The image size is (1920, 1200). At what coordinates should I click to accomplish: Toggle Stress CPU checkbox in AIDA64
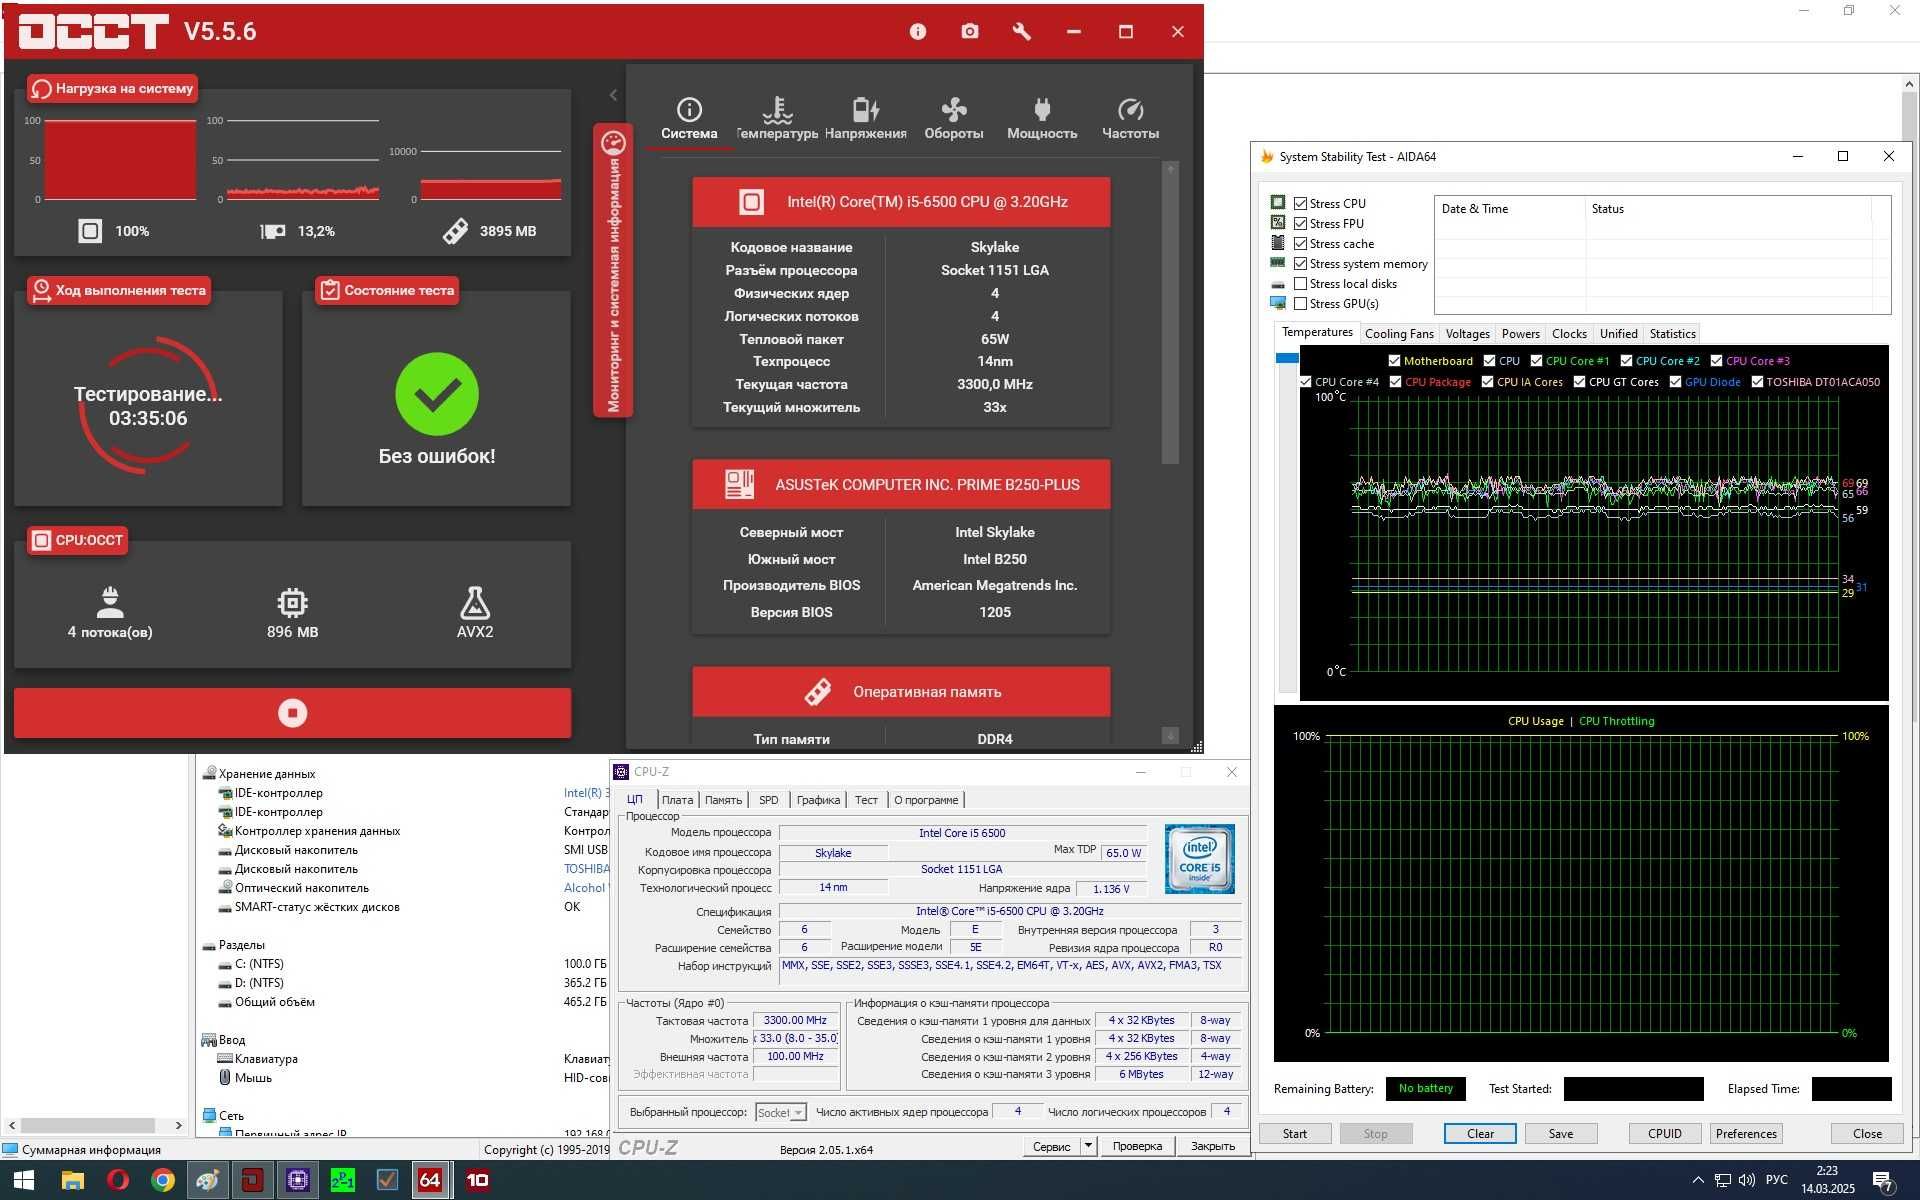[x=1300, y=203]
